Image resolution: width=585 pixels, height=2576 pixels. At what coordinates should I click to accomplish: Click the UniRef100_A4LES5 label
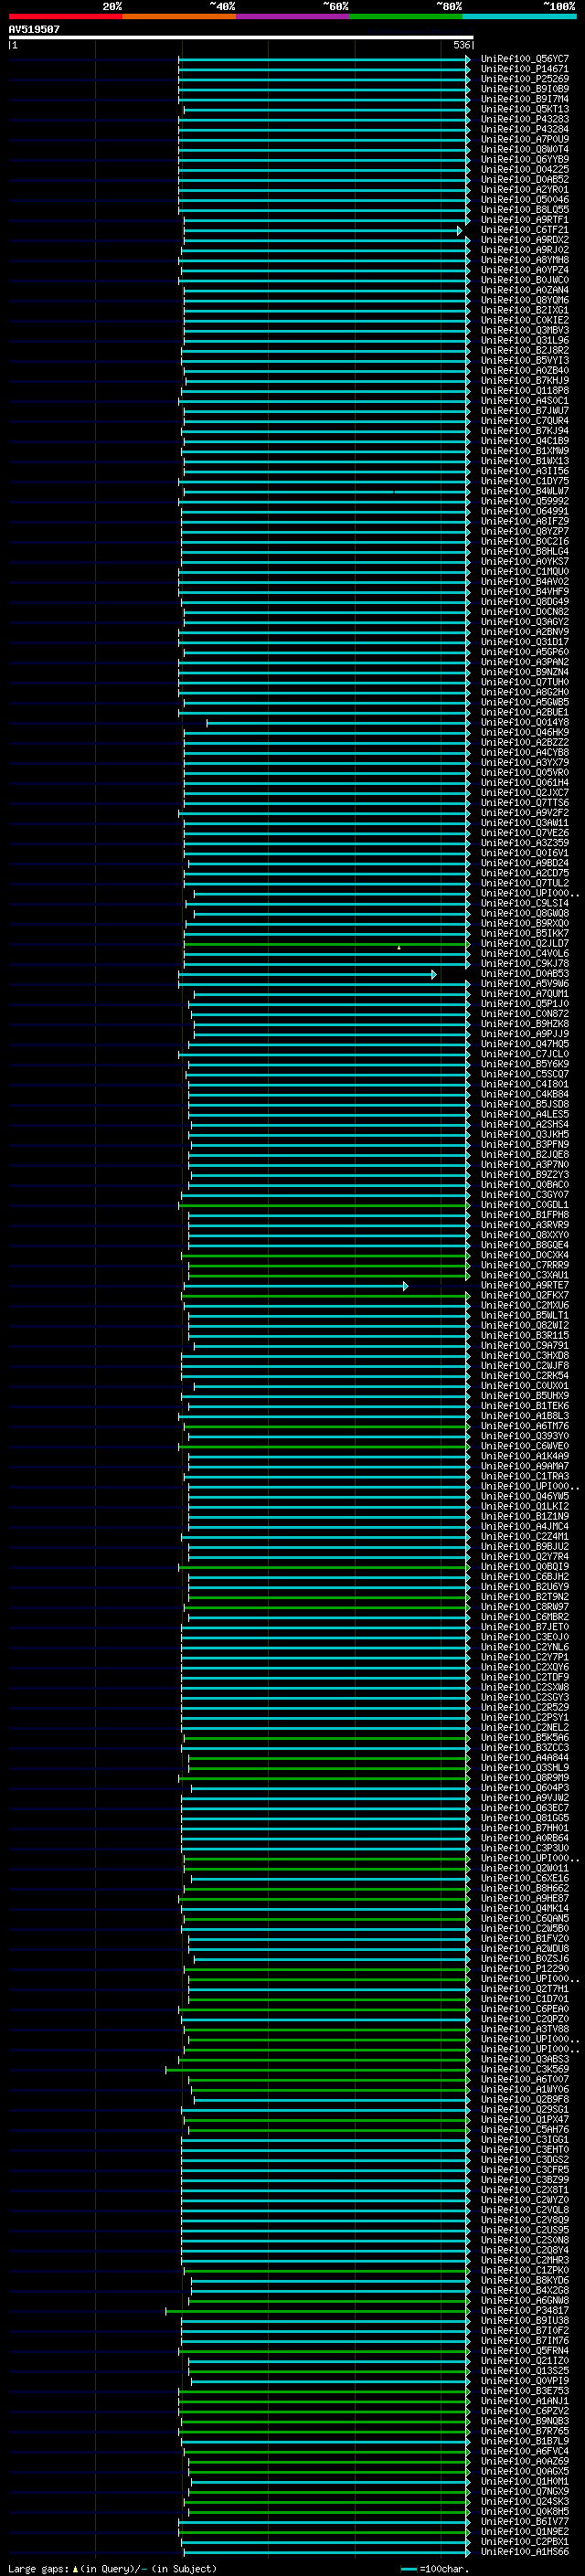click(x=525, y=1114)
